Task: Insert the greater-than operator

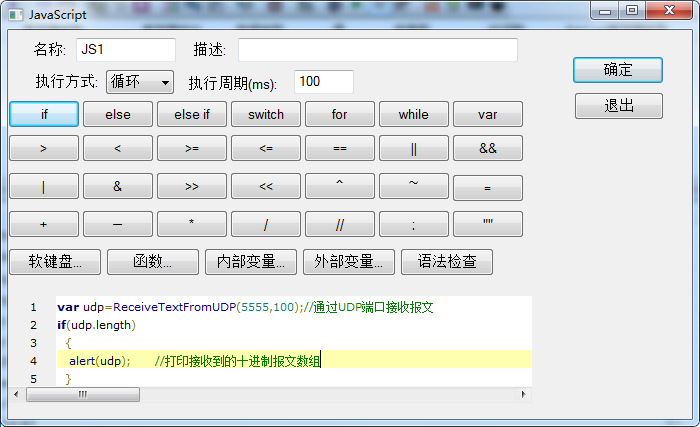Action: pos(44,148)
